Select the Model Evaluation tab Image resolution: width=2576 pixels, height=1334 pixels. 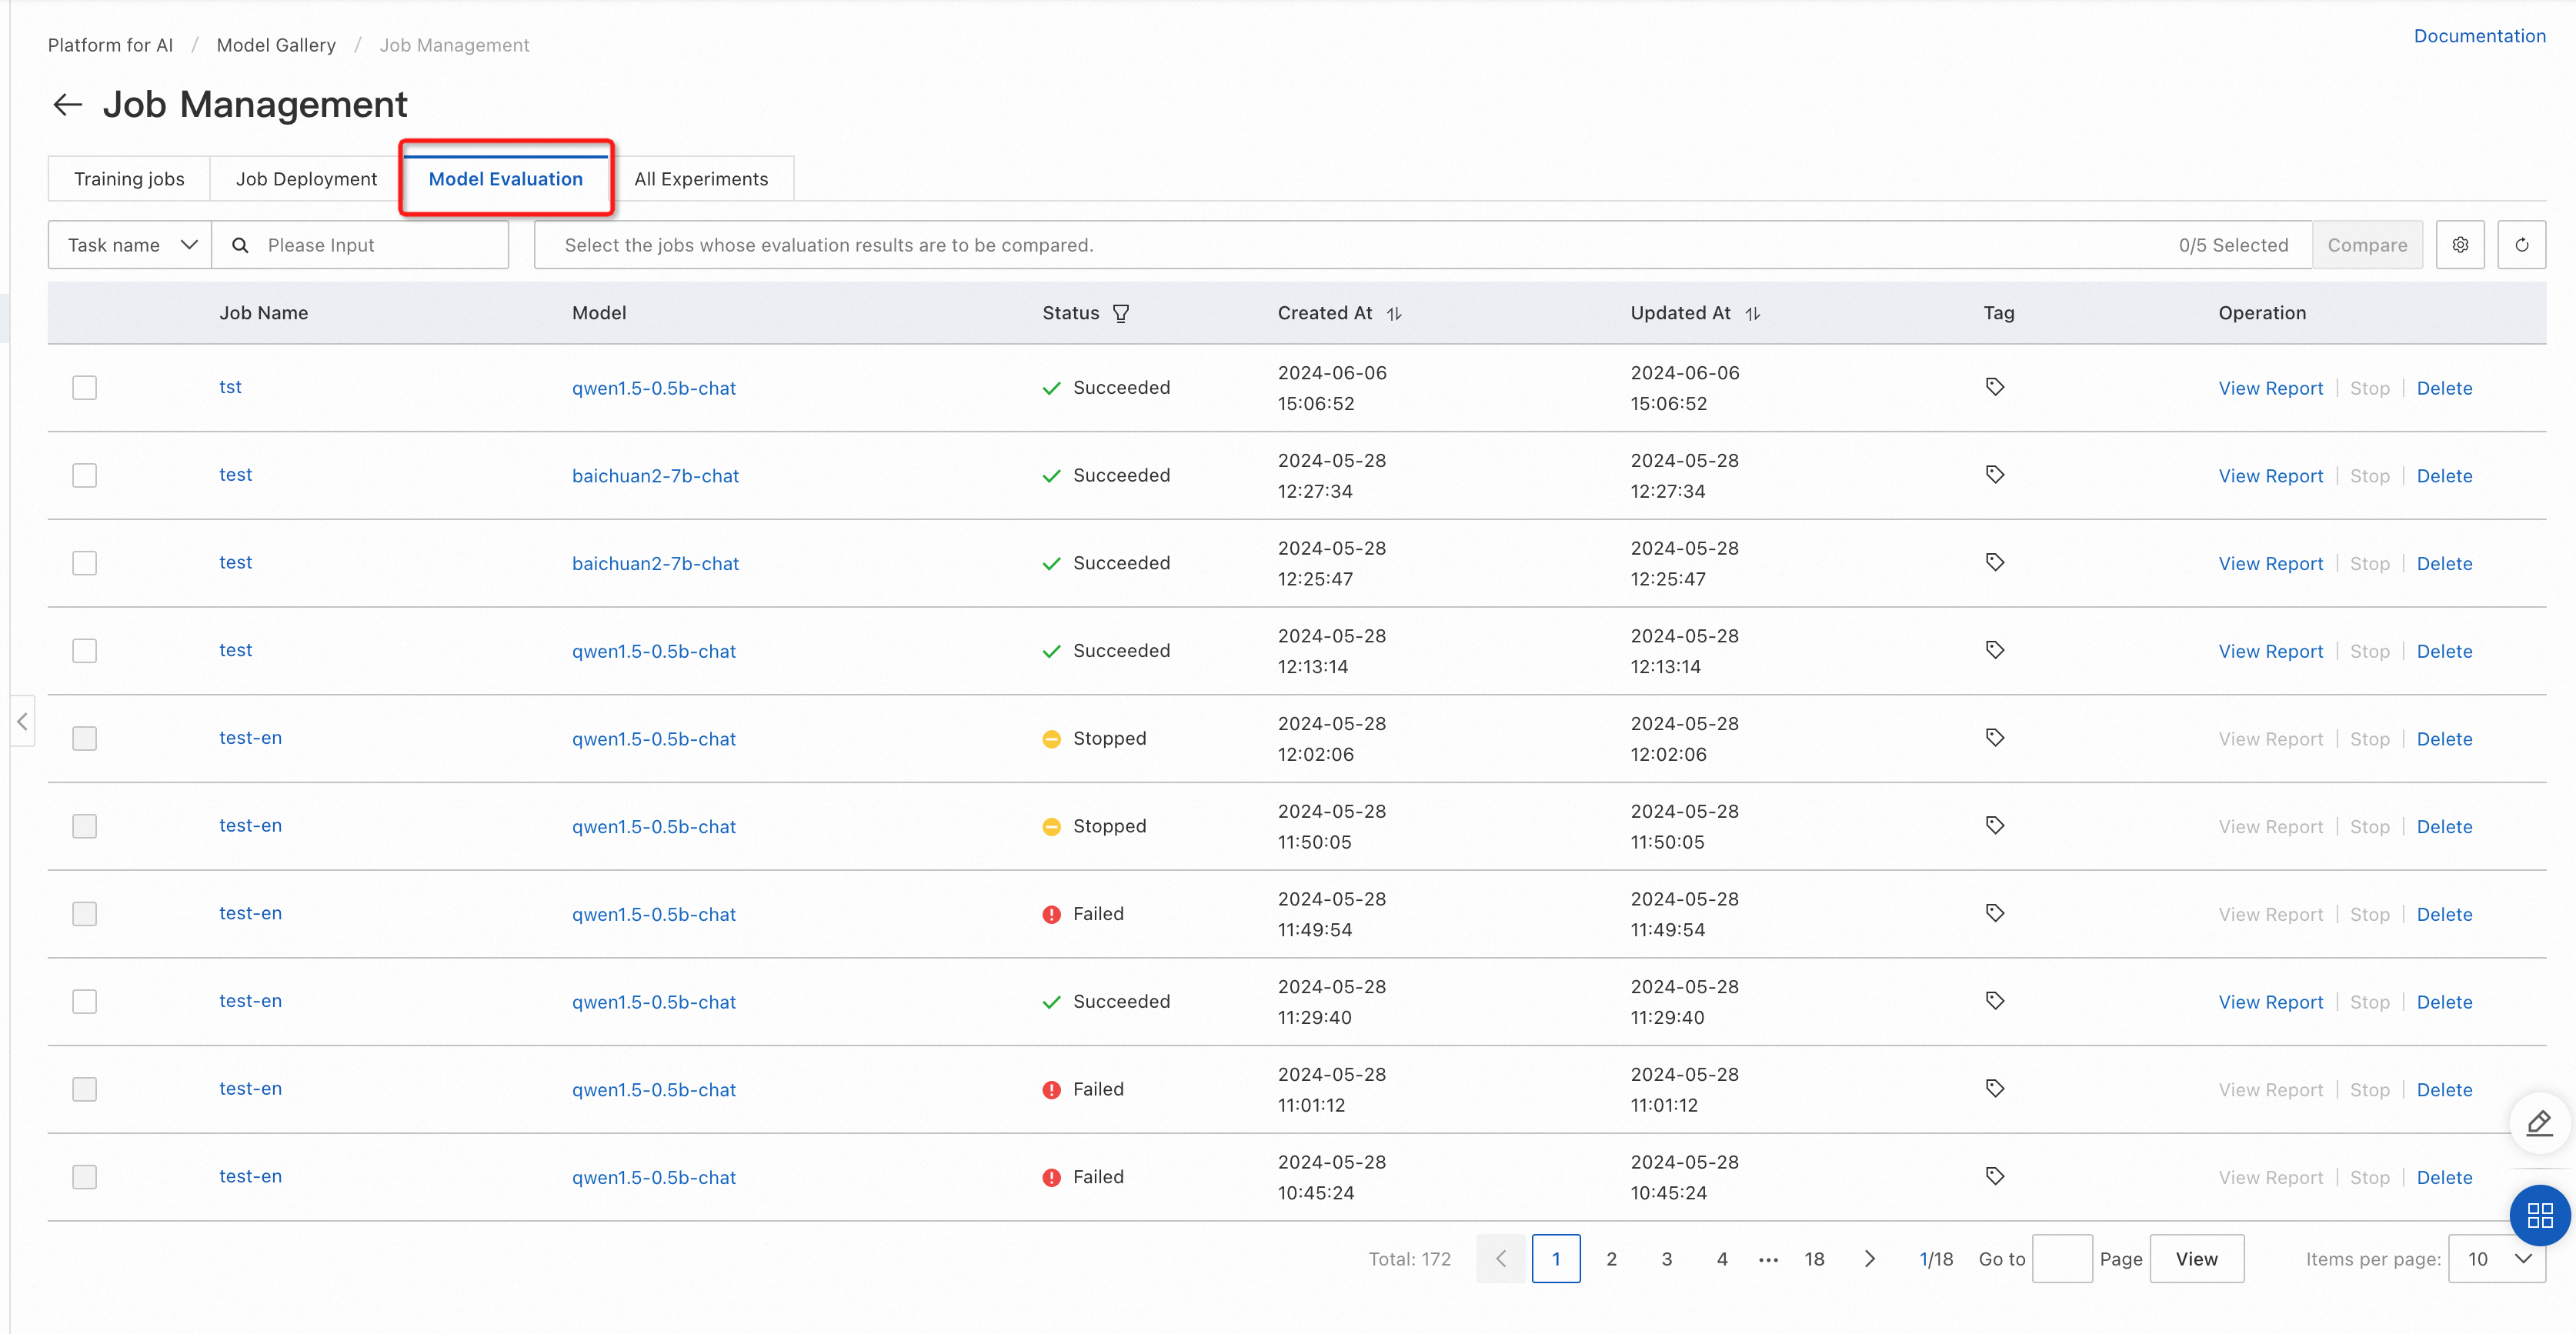pos(506,179)
